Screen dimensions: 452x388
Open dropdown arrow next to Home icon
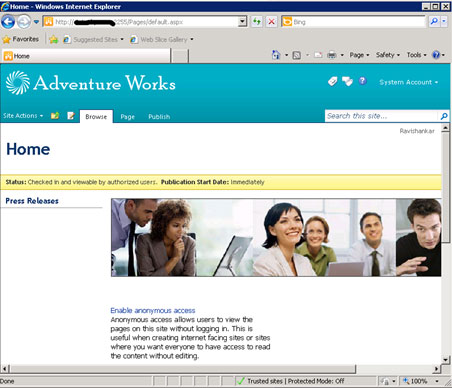[x=286, y=55]
